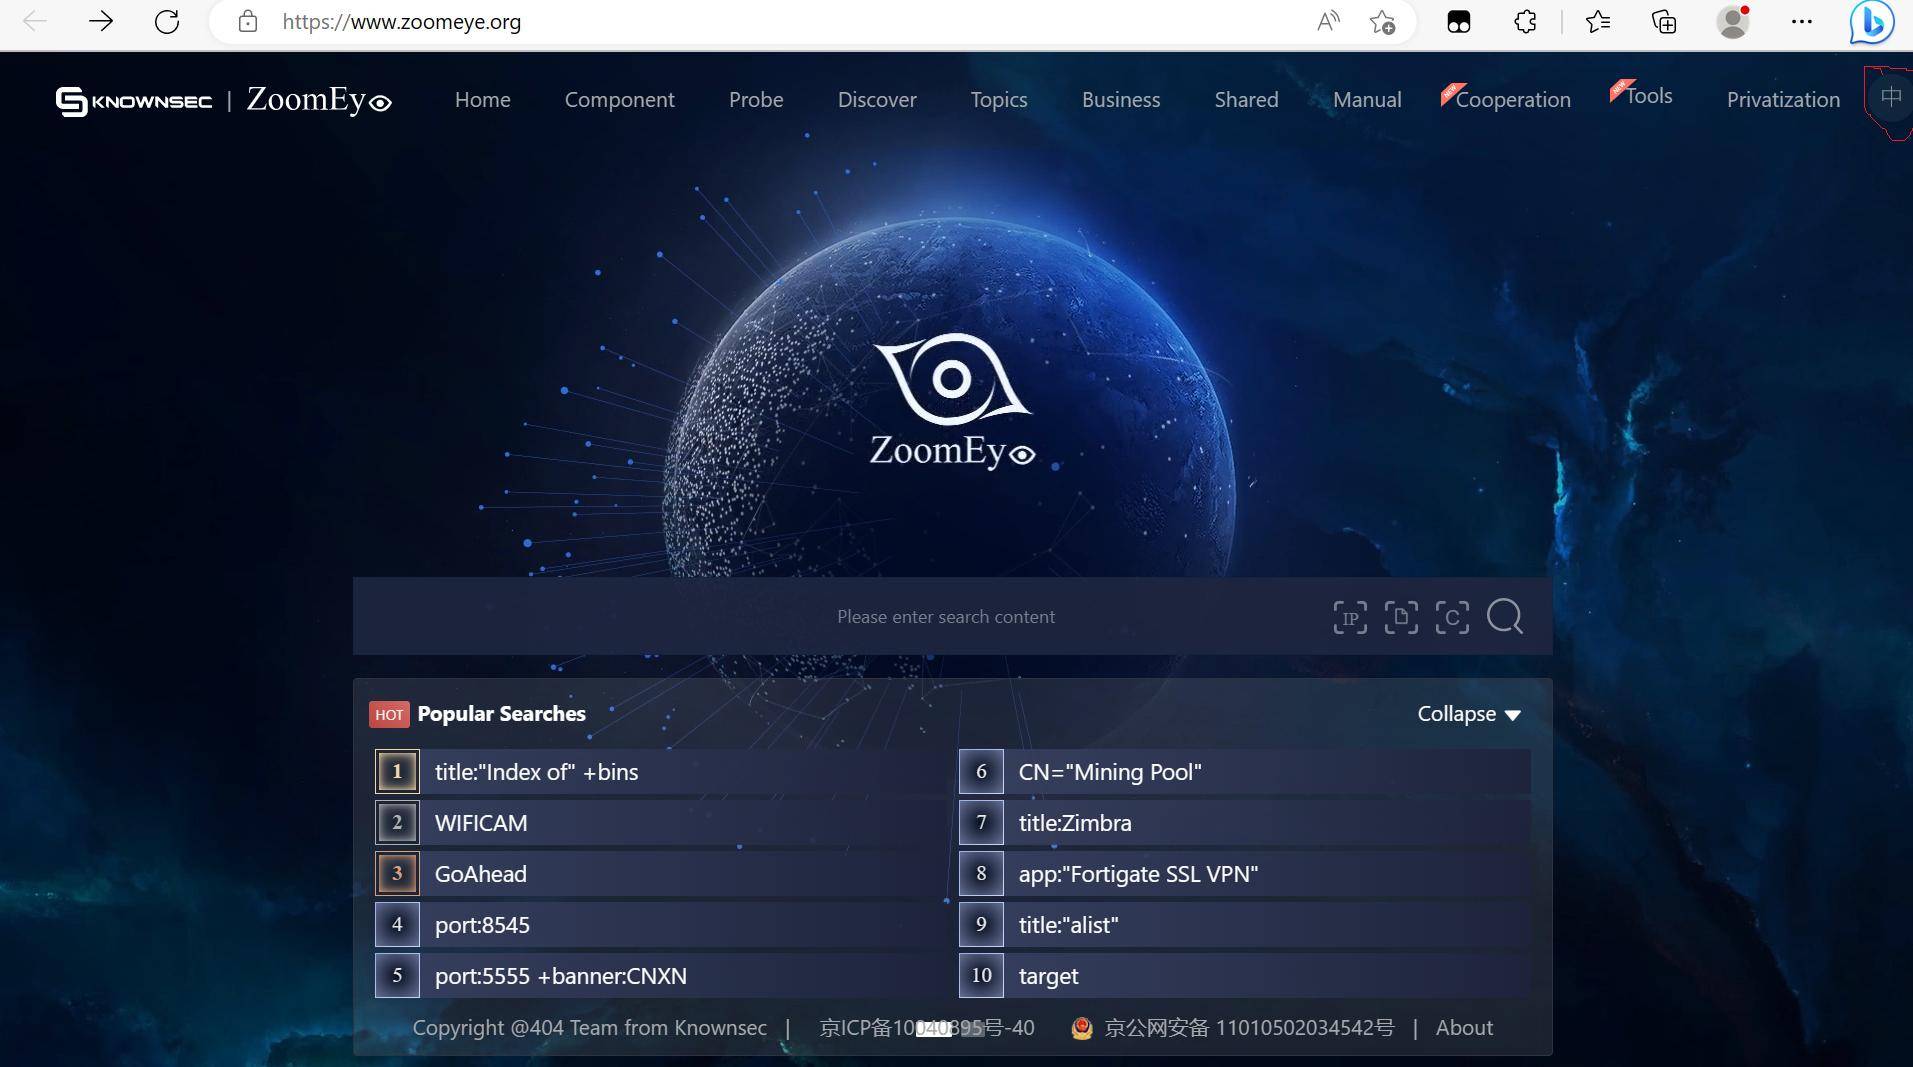Viewport: 1913px width, 1067px height.
Task: Open the Discover nav item
Action: point(877,100)
